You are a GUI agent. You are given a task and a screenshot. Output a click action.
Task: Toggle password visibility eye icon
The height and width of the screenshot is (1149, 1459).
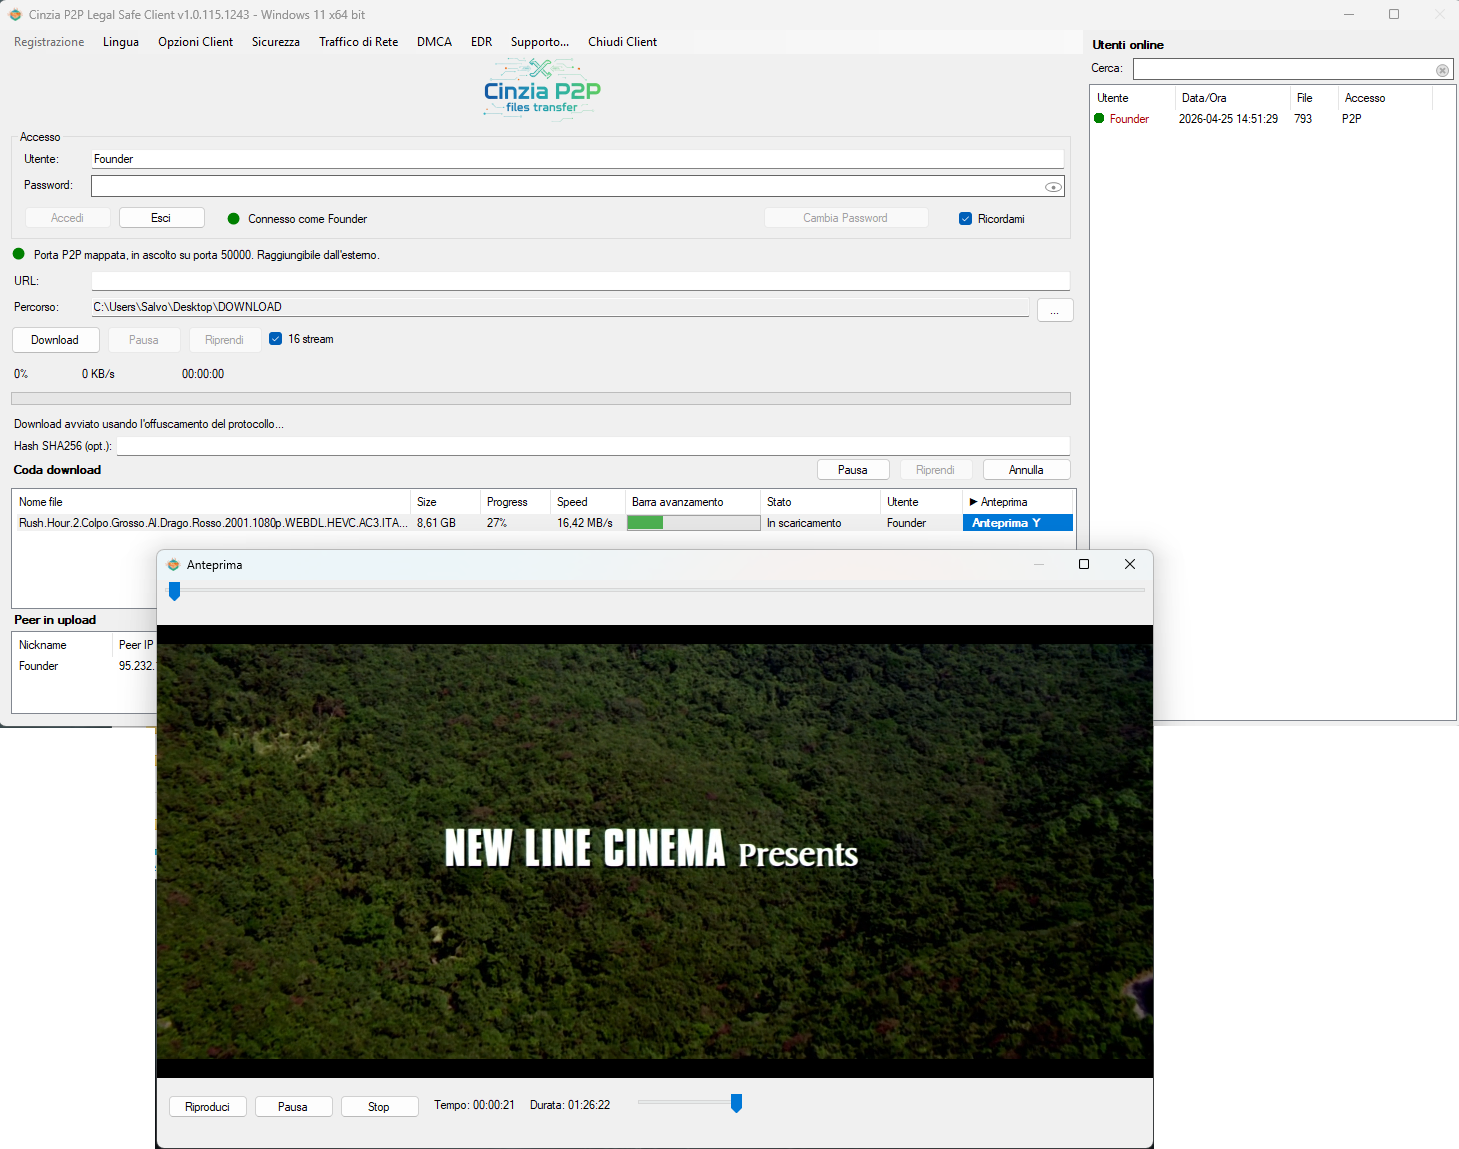click(1053, 187)
